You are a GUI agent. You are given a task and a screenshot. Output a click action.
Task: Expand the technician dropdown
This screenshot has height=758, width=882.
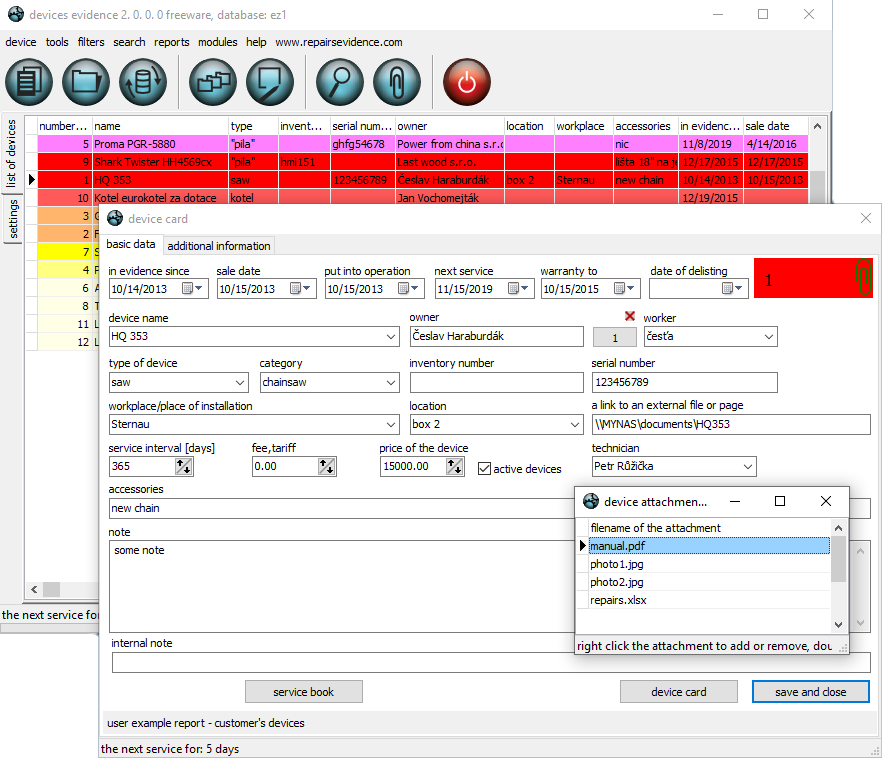[x=748, y=467]
